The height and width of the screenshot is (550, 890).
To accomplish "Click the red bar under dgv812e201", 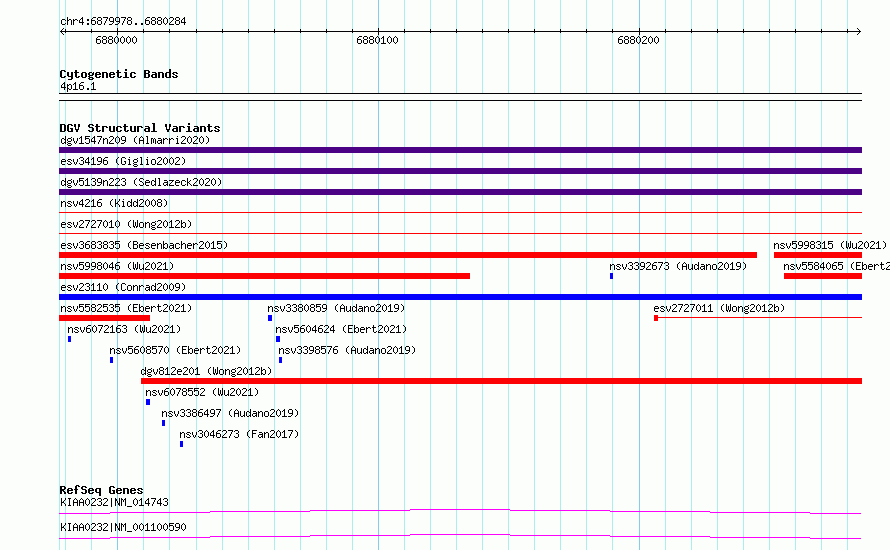I will pos(502,381).
